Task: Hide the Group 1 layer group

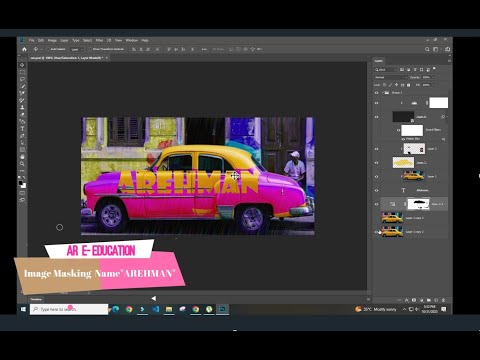Action: click(x=377, y=93)
